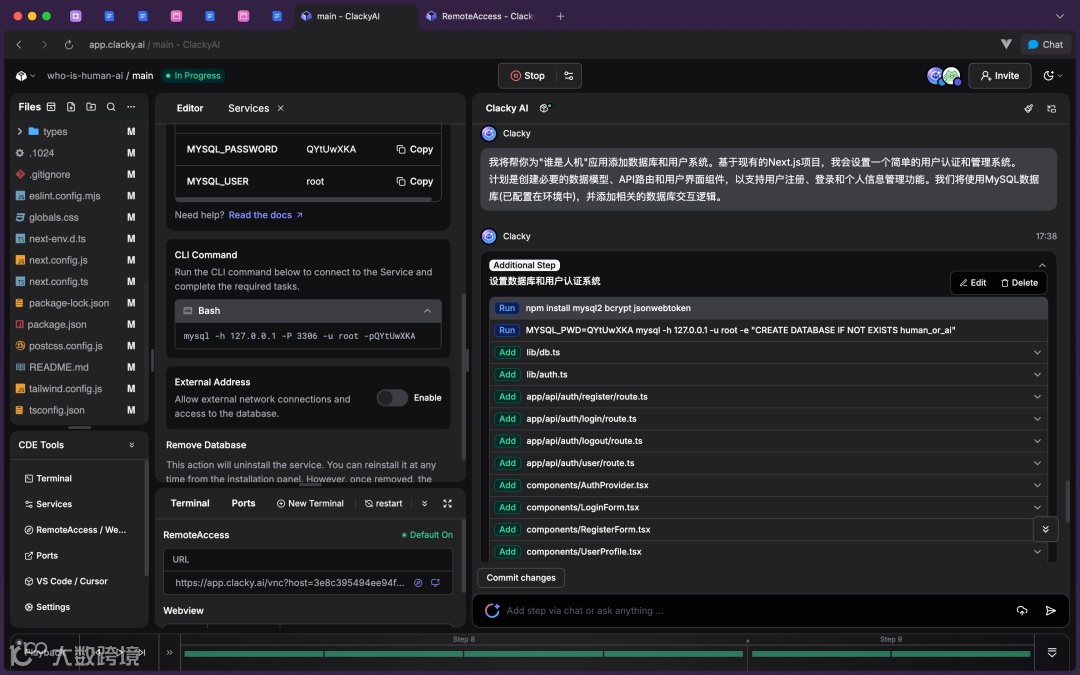Viewport: 1080px width, 675px height.
Task: Open the theme switcher moon icon
Action: click(x=1048, y=76)
